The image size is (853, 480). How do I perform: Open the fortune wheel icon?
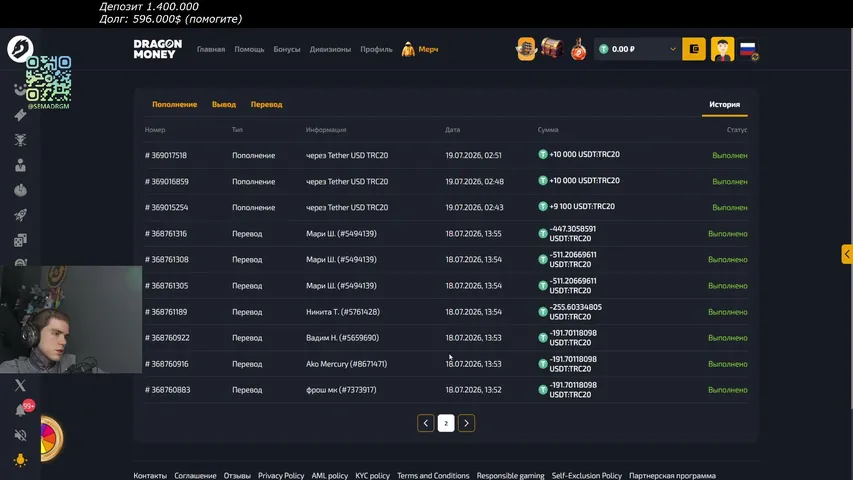coord(51,439)
